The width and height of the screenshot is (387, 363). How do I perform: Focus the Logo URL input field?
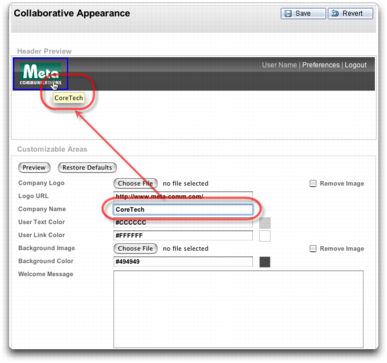coord(183,196)
